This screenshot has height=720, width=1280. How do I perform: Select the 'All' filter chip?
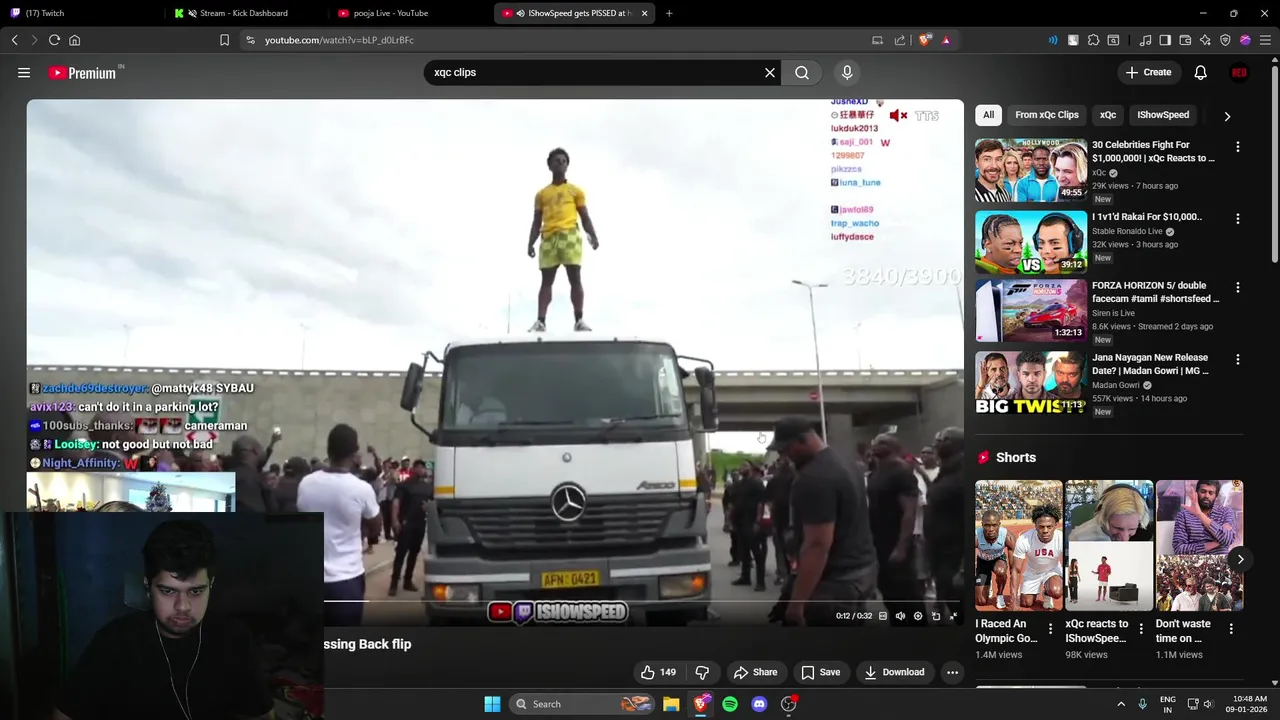(x=988, y=115)
